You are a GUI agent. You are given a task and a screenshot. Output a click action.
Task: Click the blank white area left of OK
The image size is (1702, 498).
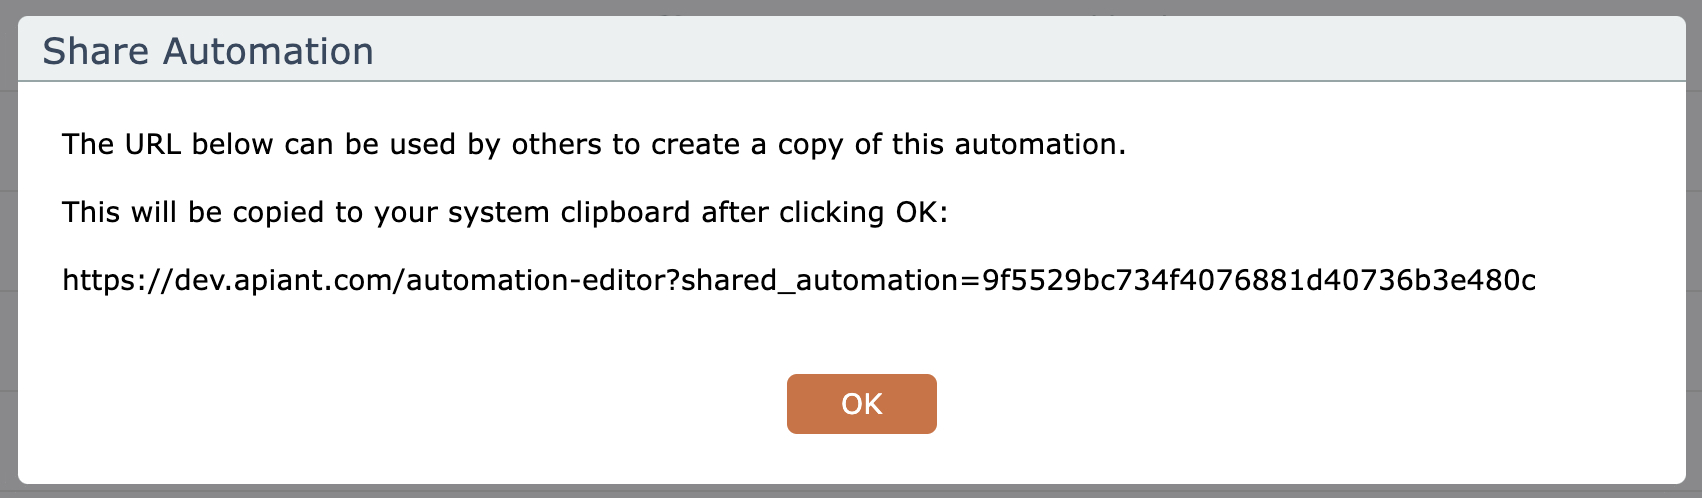pyautogui.click(x=400, y=404)
